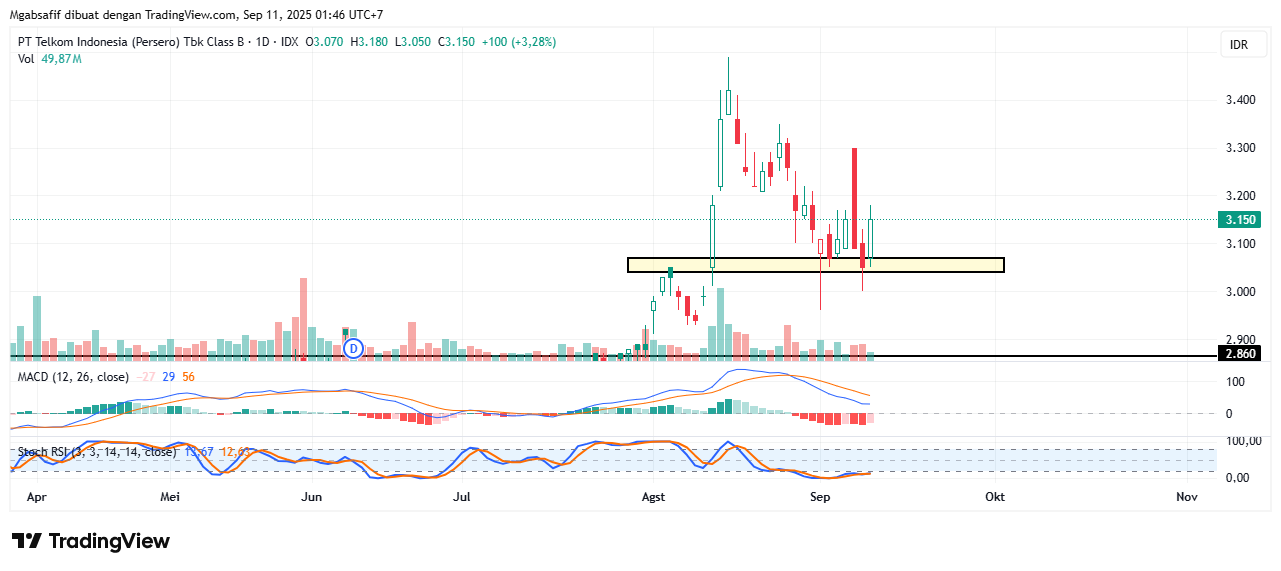
Task: Click the Vol indicator label
Action: click(x=27, y=59)
